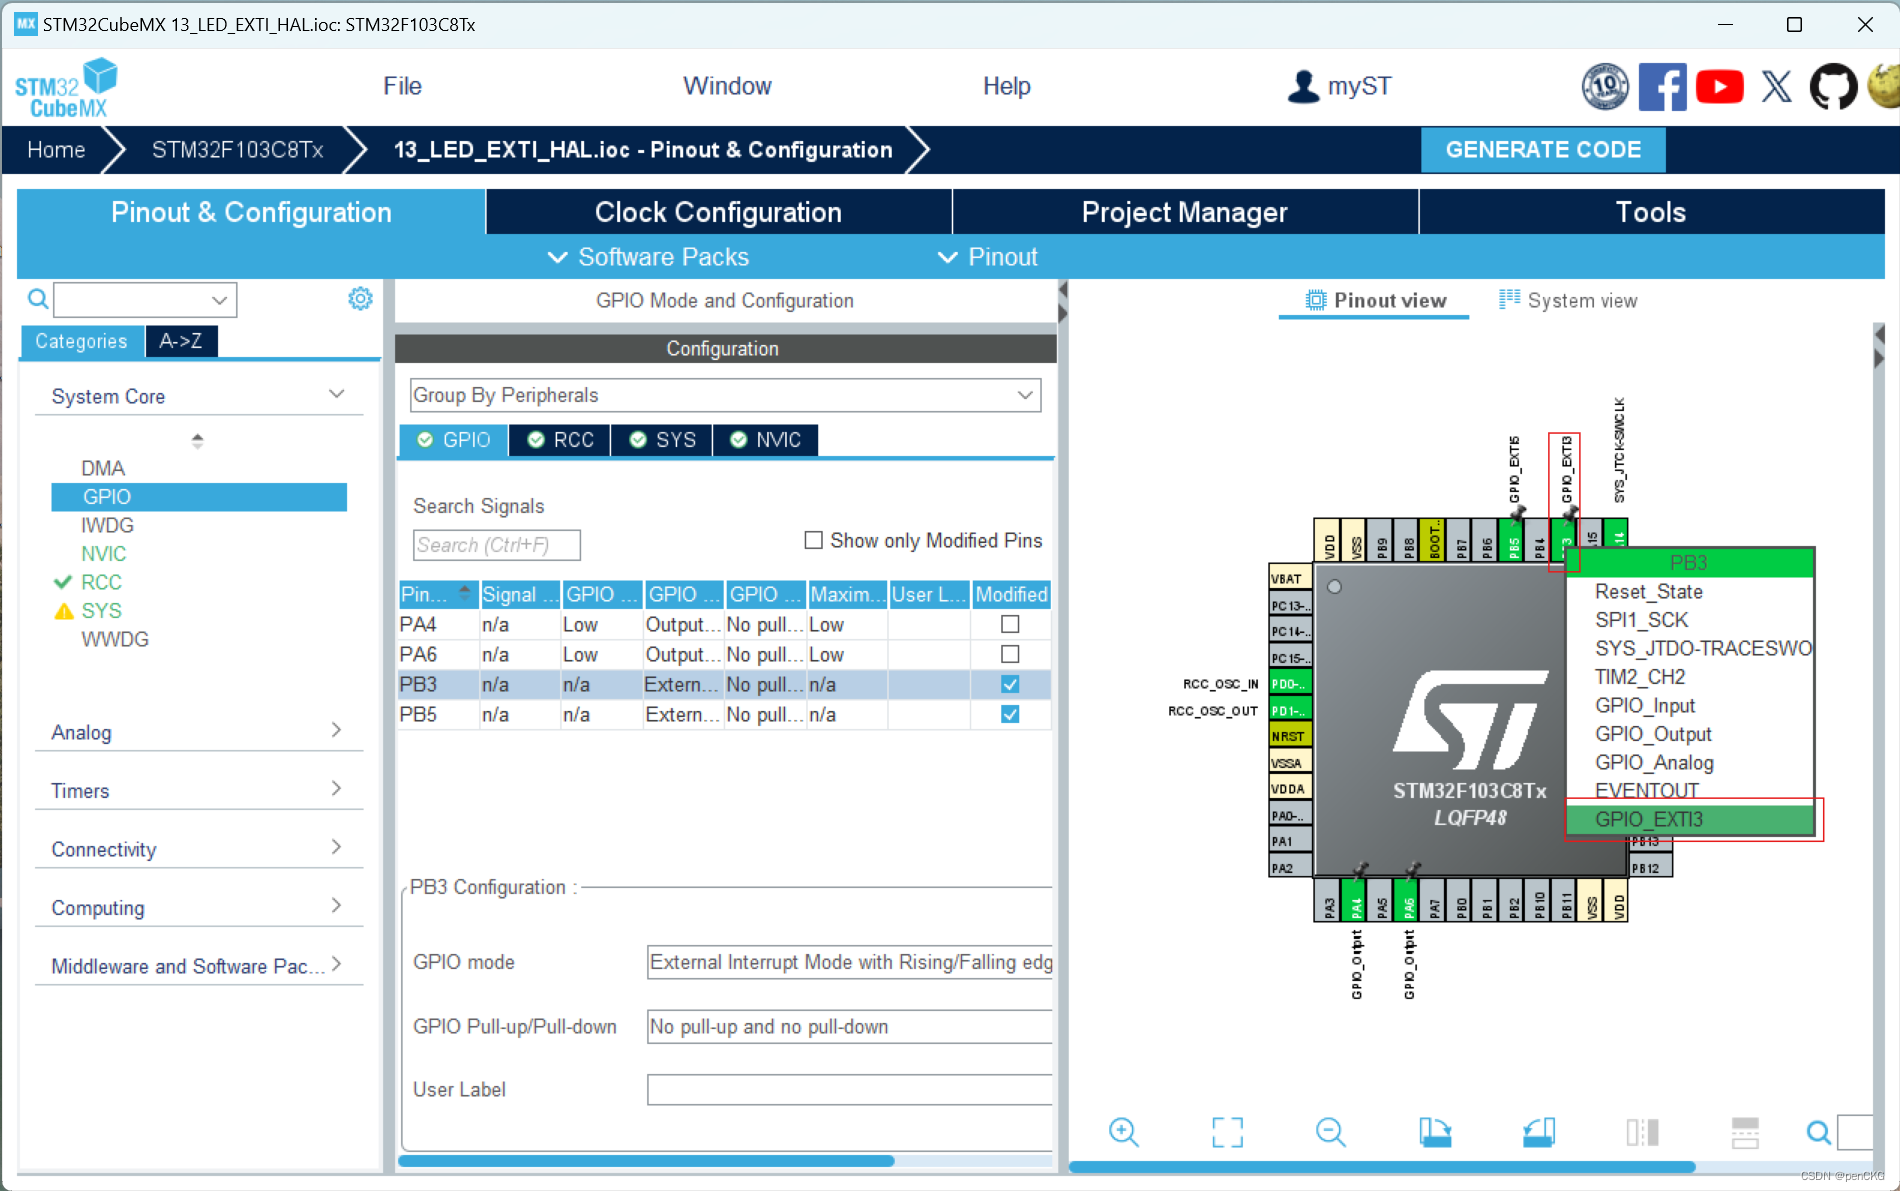Switch to the Project Manager tab
Viewport: 1900px width, 1191px height.
[1185, 212]
